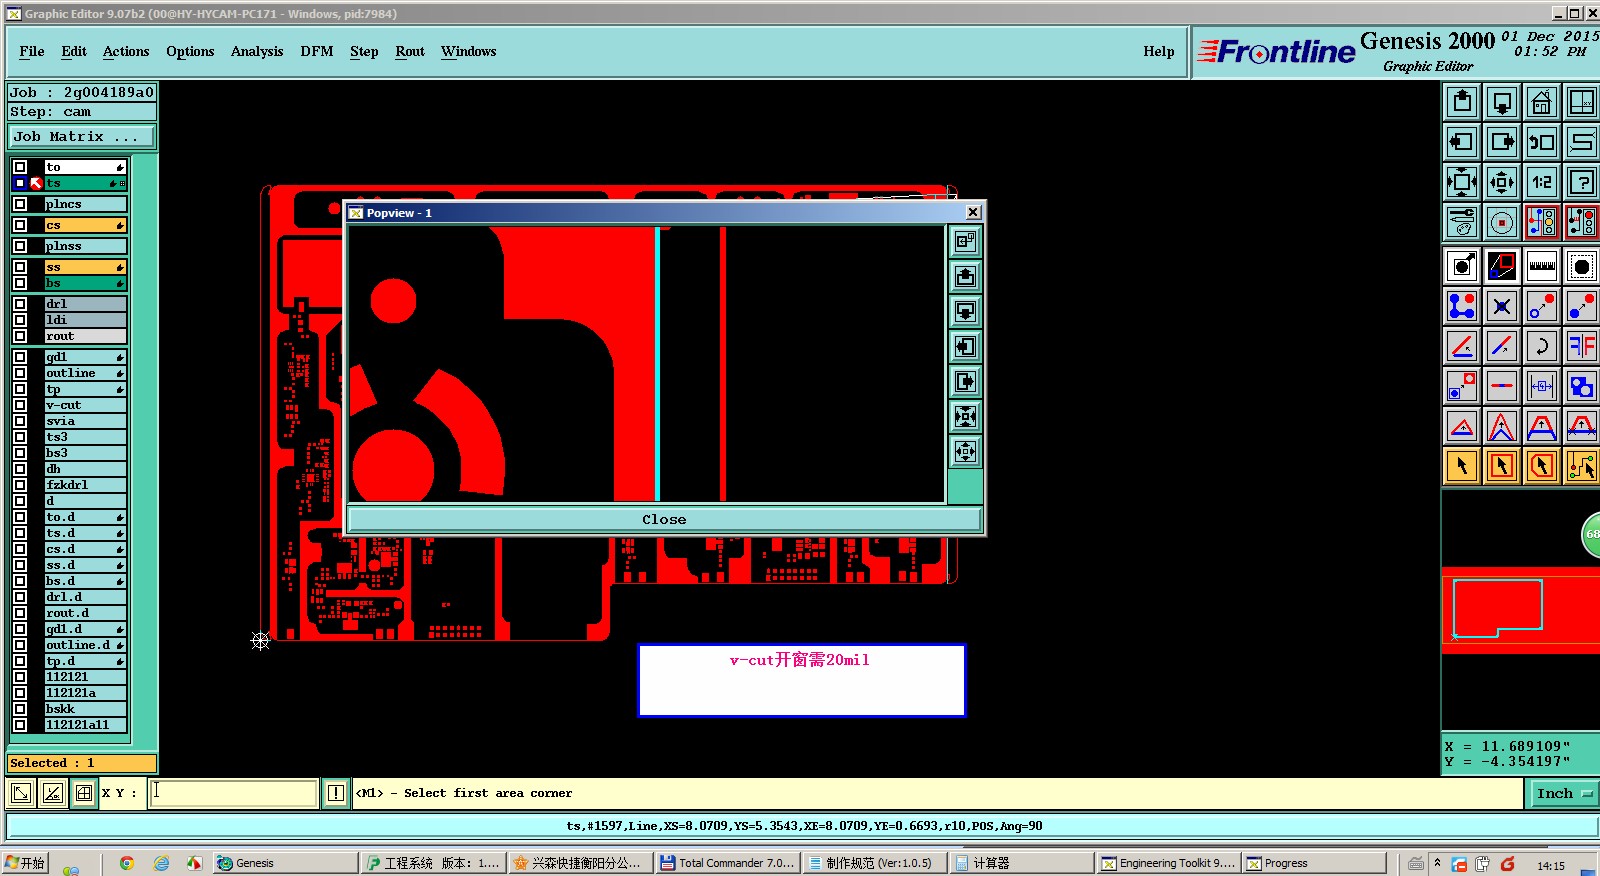Open the Inch units dropdown
Screen dimensions: 1600x876
(x=1564, y=793)
